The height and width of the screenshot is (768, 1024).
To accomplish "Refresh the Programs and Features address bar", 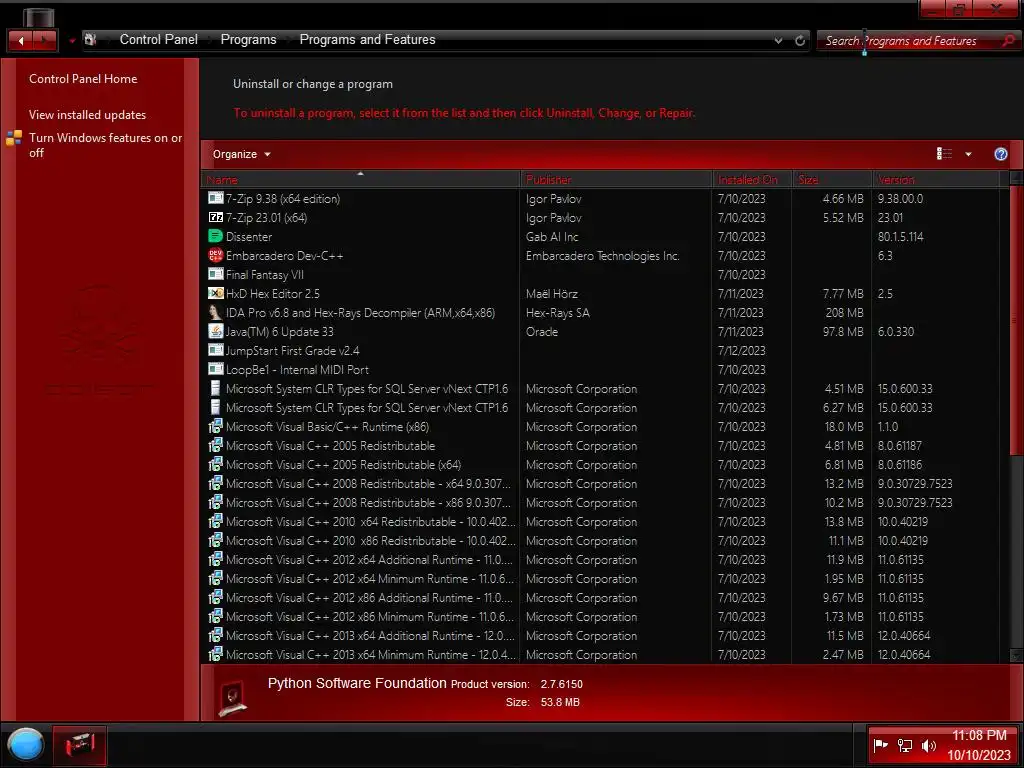I will 800,40.
